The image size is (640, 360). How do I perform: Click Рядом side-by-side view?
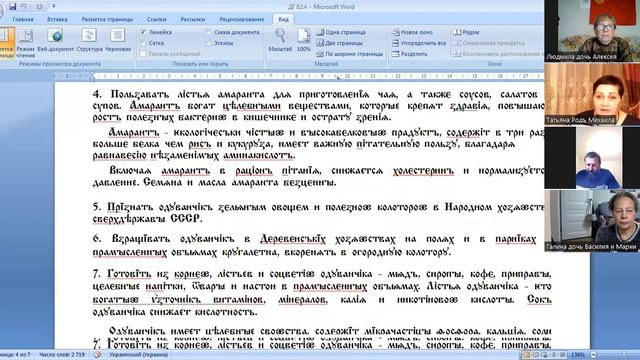[467, 32]
